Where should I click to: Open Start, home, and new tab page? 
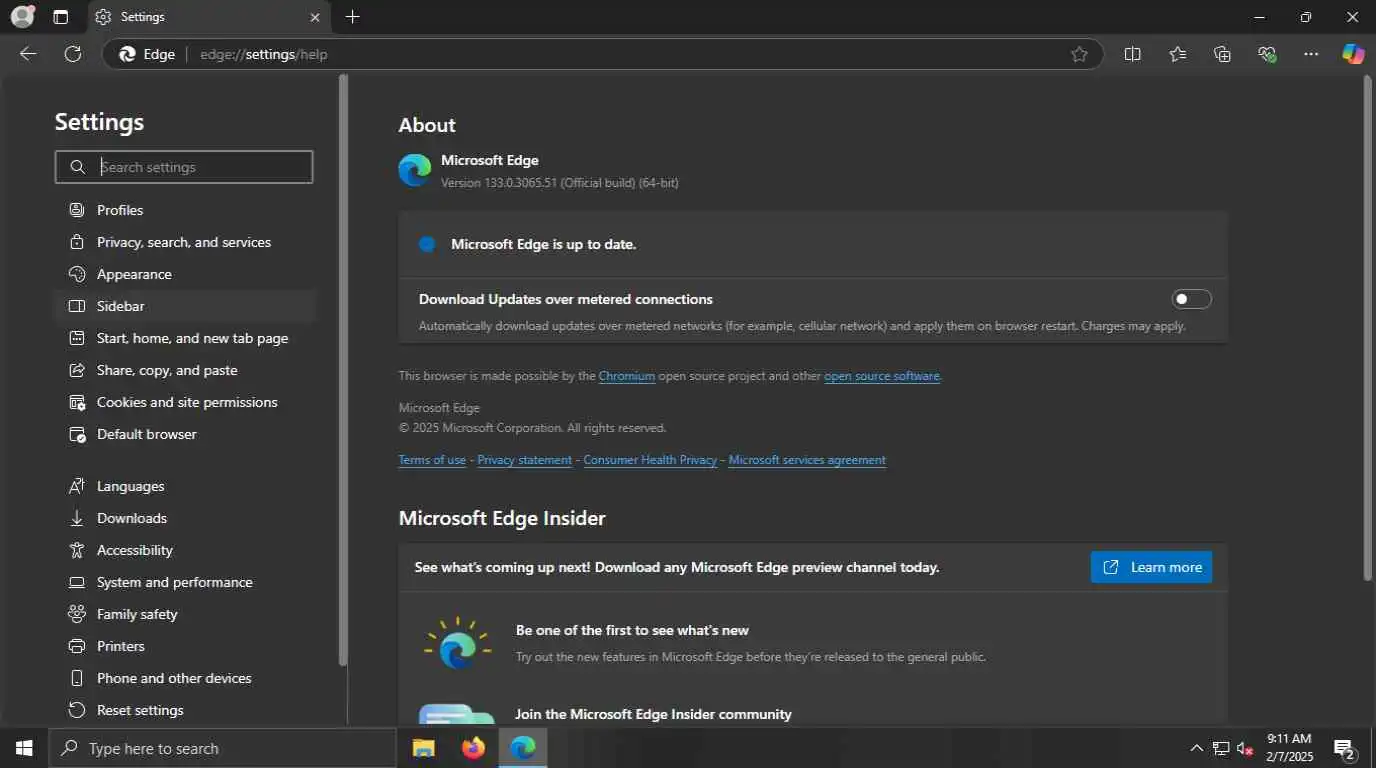(185, 338)
